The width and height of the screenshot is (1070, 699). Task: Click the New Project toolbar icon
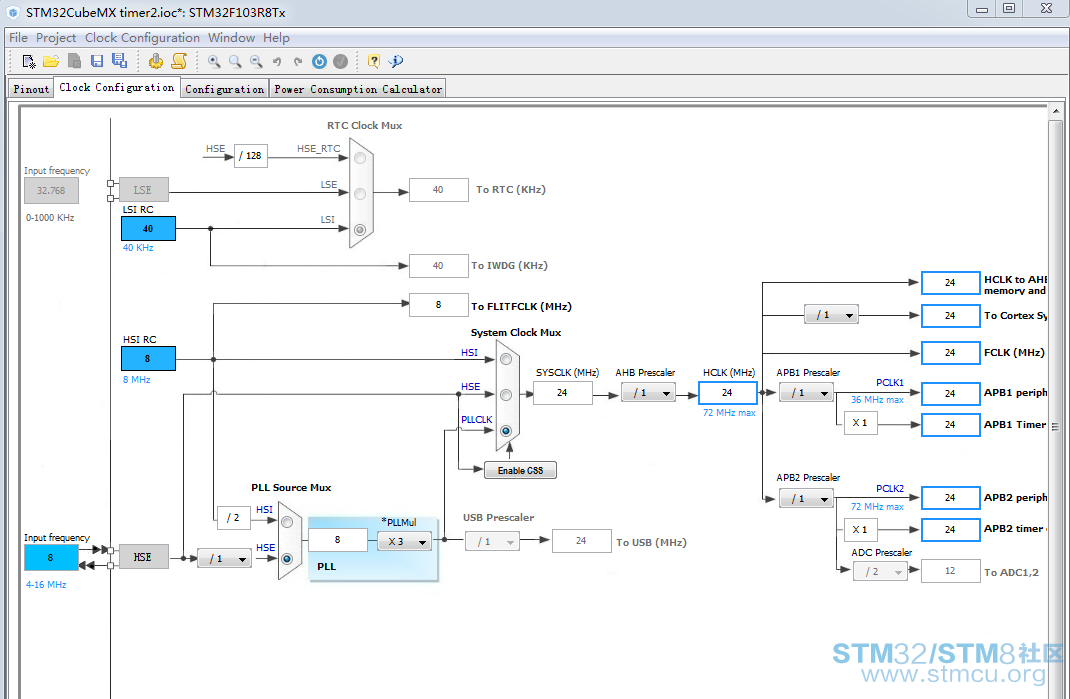pos(29,61)
